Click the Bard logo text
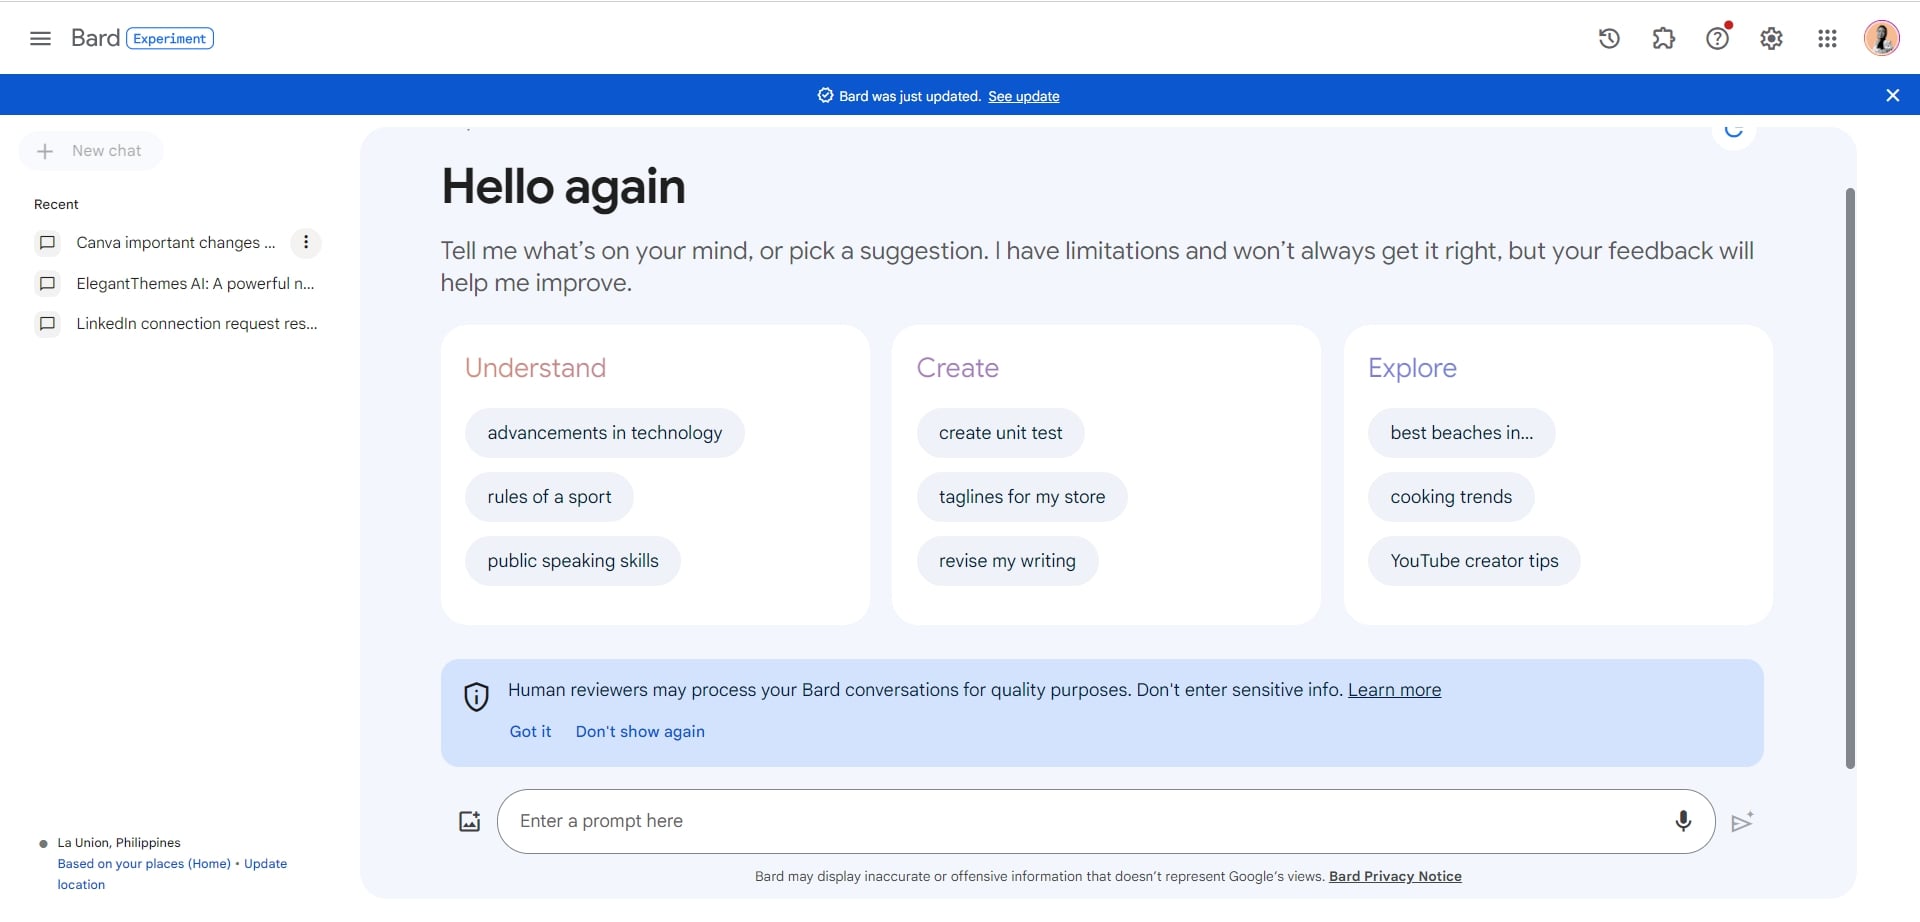1920x922 pixels. click(x=95, y=38)
